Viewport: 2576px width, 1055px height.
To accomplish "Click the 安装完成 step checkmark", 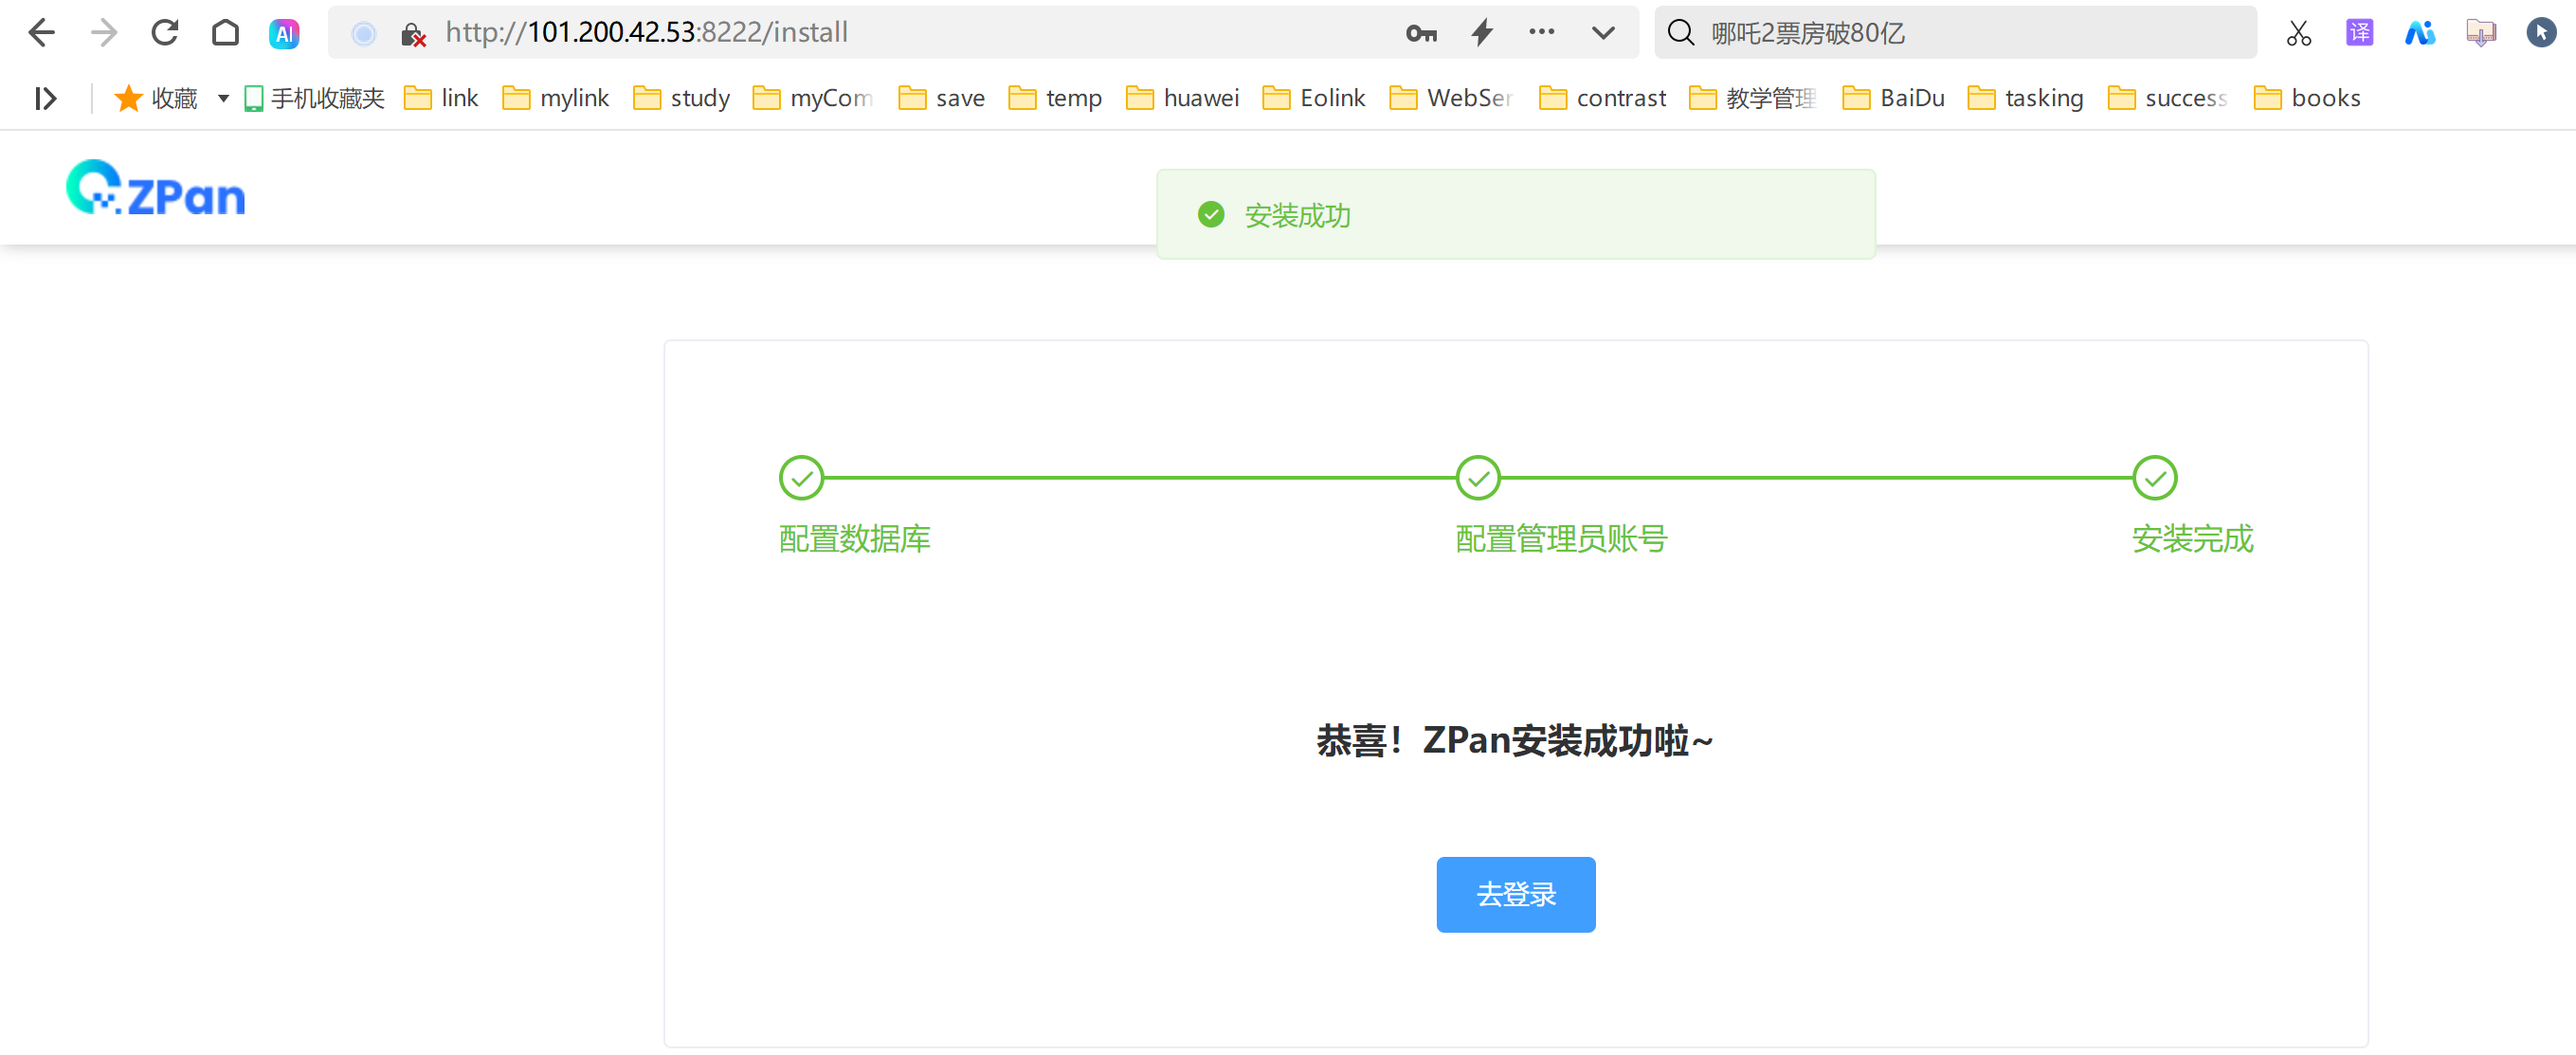I will (x=2154, y=478).
